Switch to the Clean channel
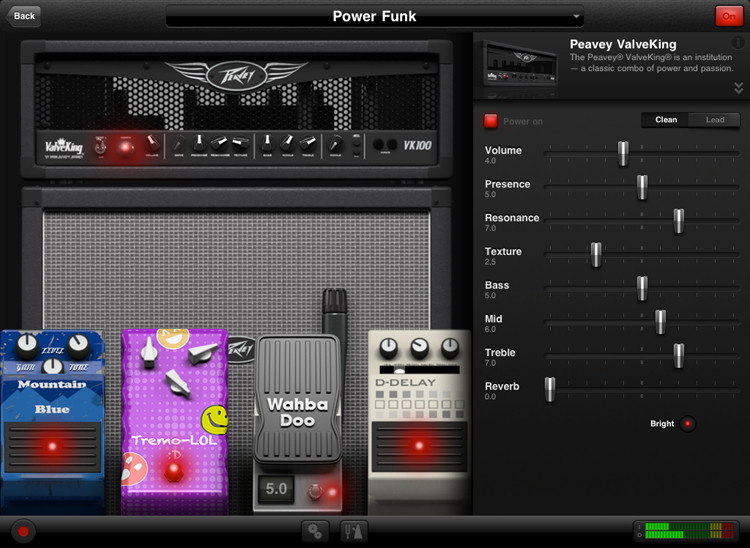 pyautogui.click(x=665, y=120)
